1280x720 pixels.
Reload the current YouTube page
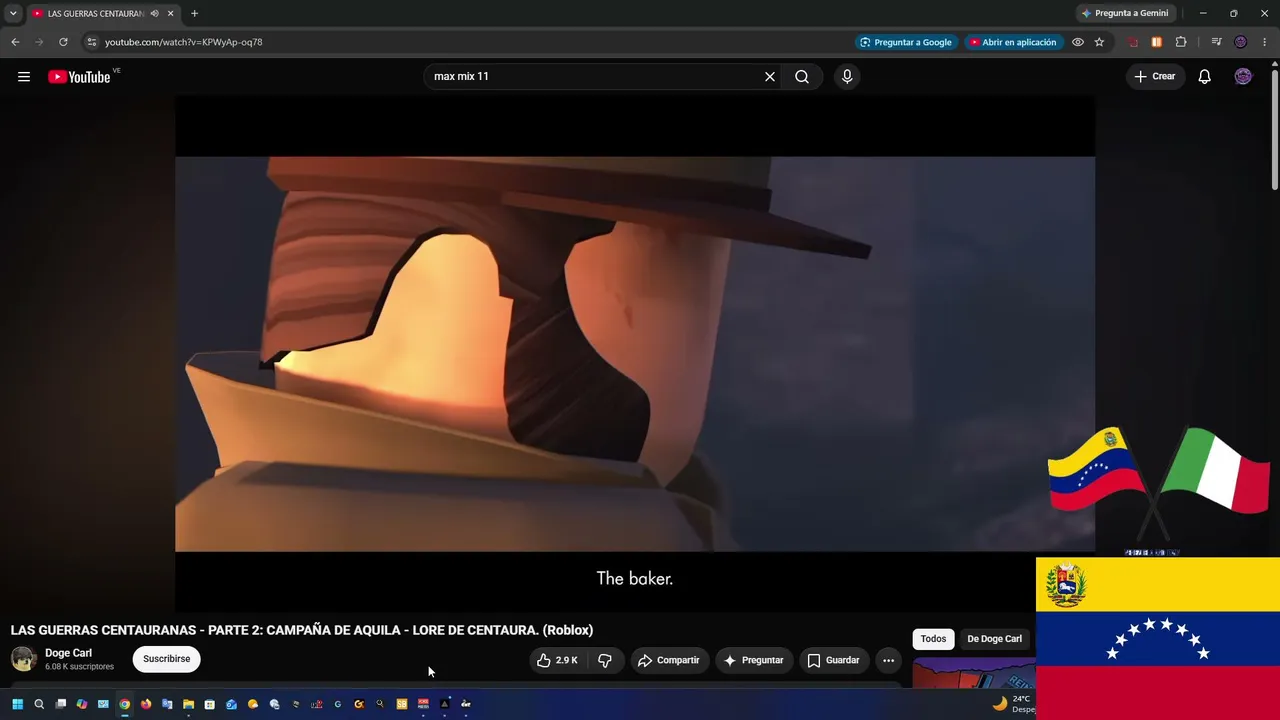(x=63, y=42)
